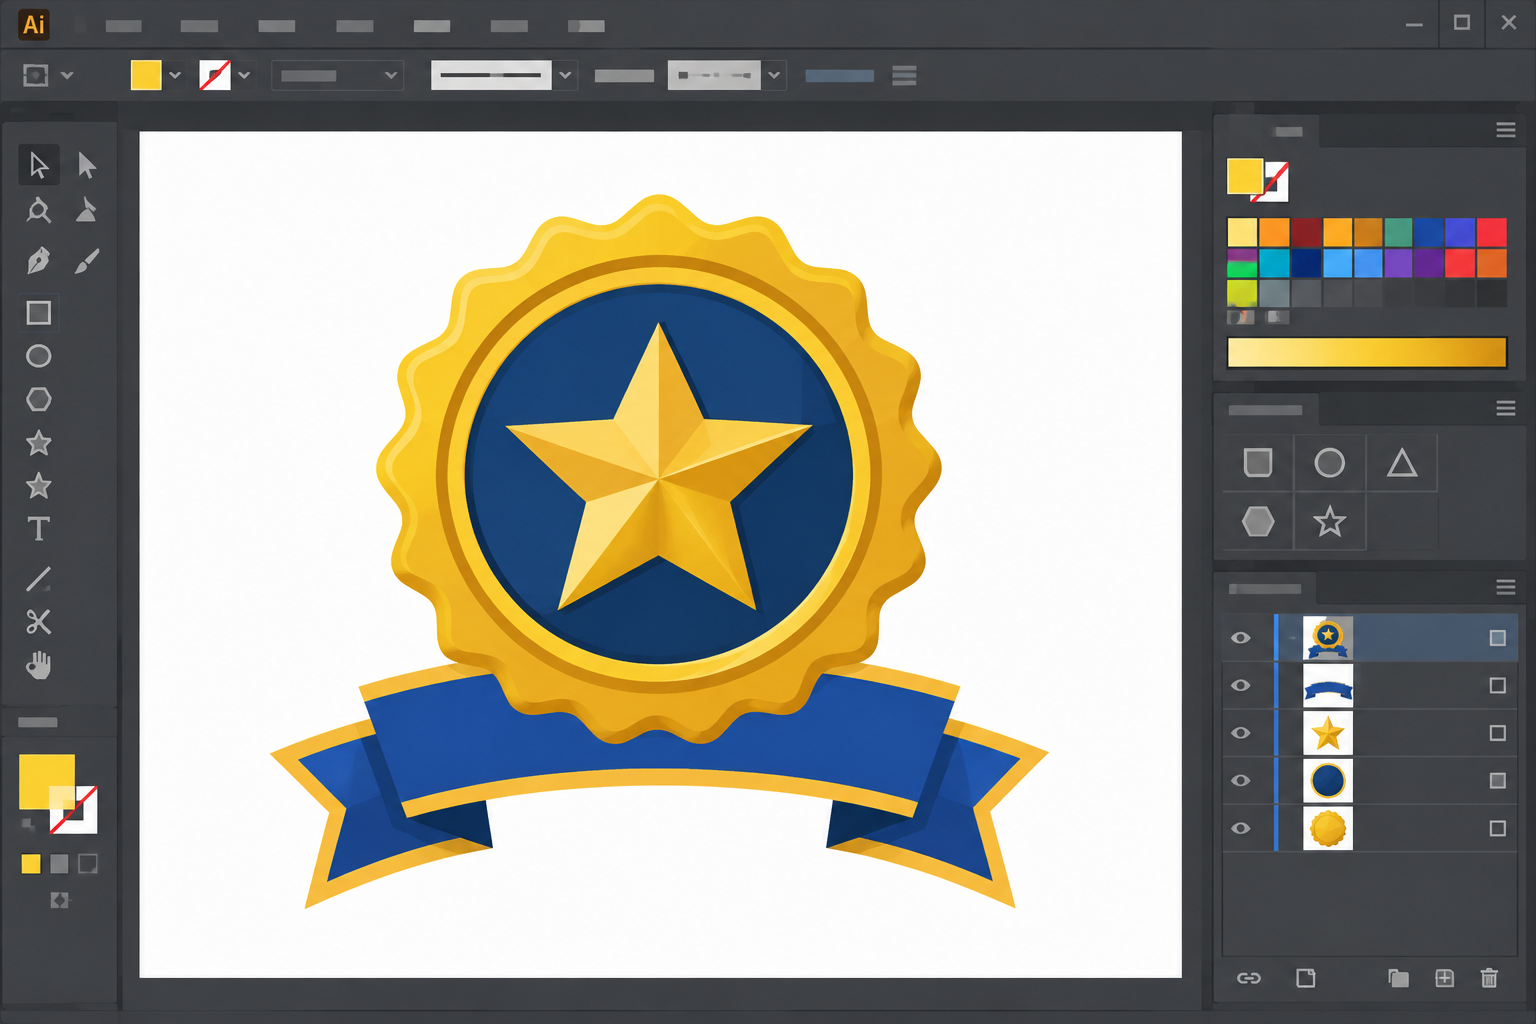The image size is (1536, 1024).
Task: Pick the lime yellow-green swatch
Action: 1242,293
